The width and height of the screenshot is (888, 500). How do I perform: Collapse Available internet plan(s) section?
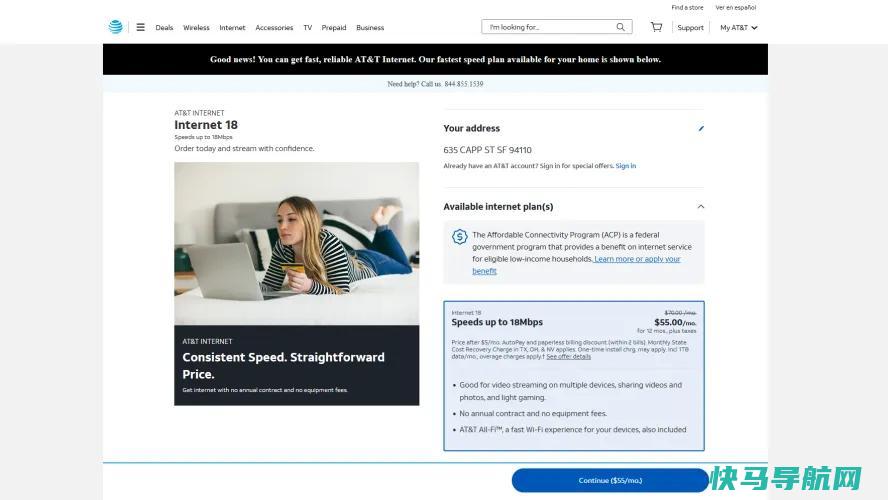[701, 207]
